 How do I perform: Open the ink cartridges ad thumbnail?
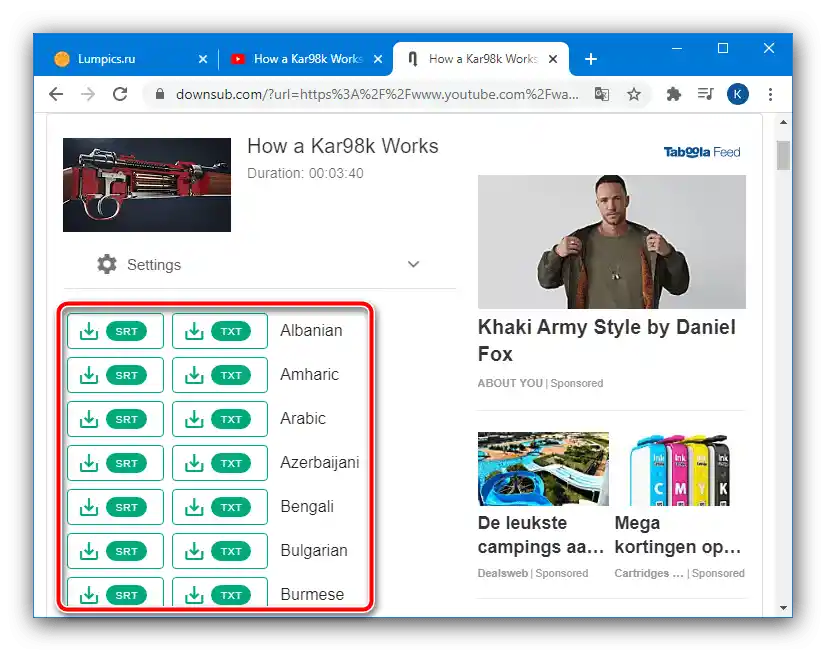(680, 469)
